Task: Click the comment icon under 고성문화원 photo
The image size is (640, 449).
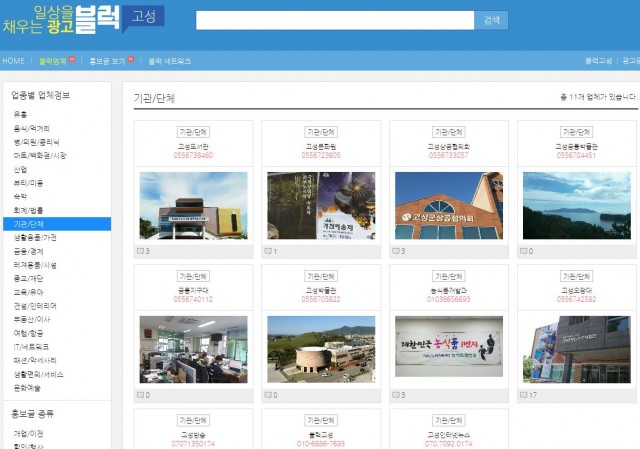Action: coord(268,251)
